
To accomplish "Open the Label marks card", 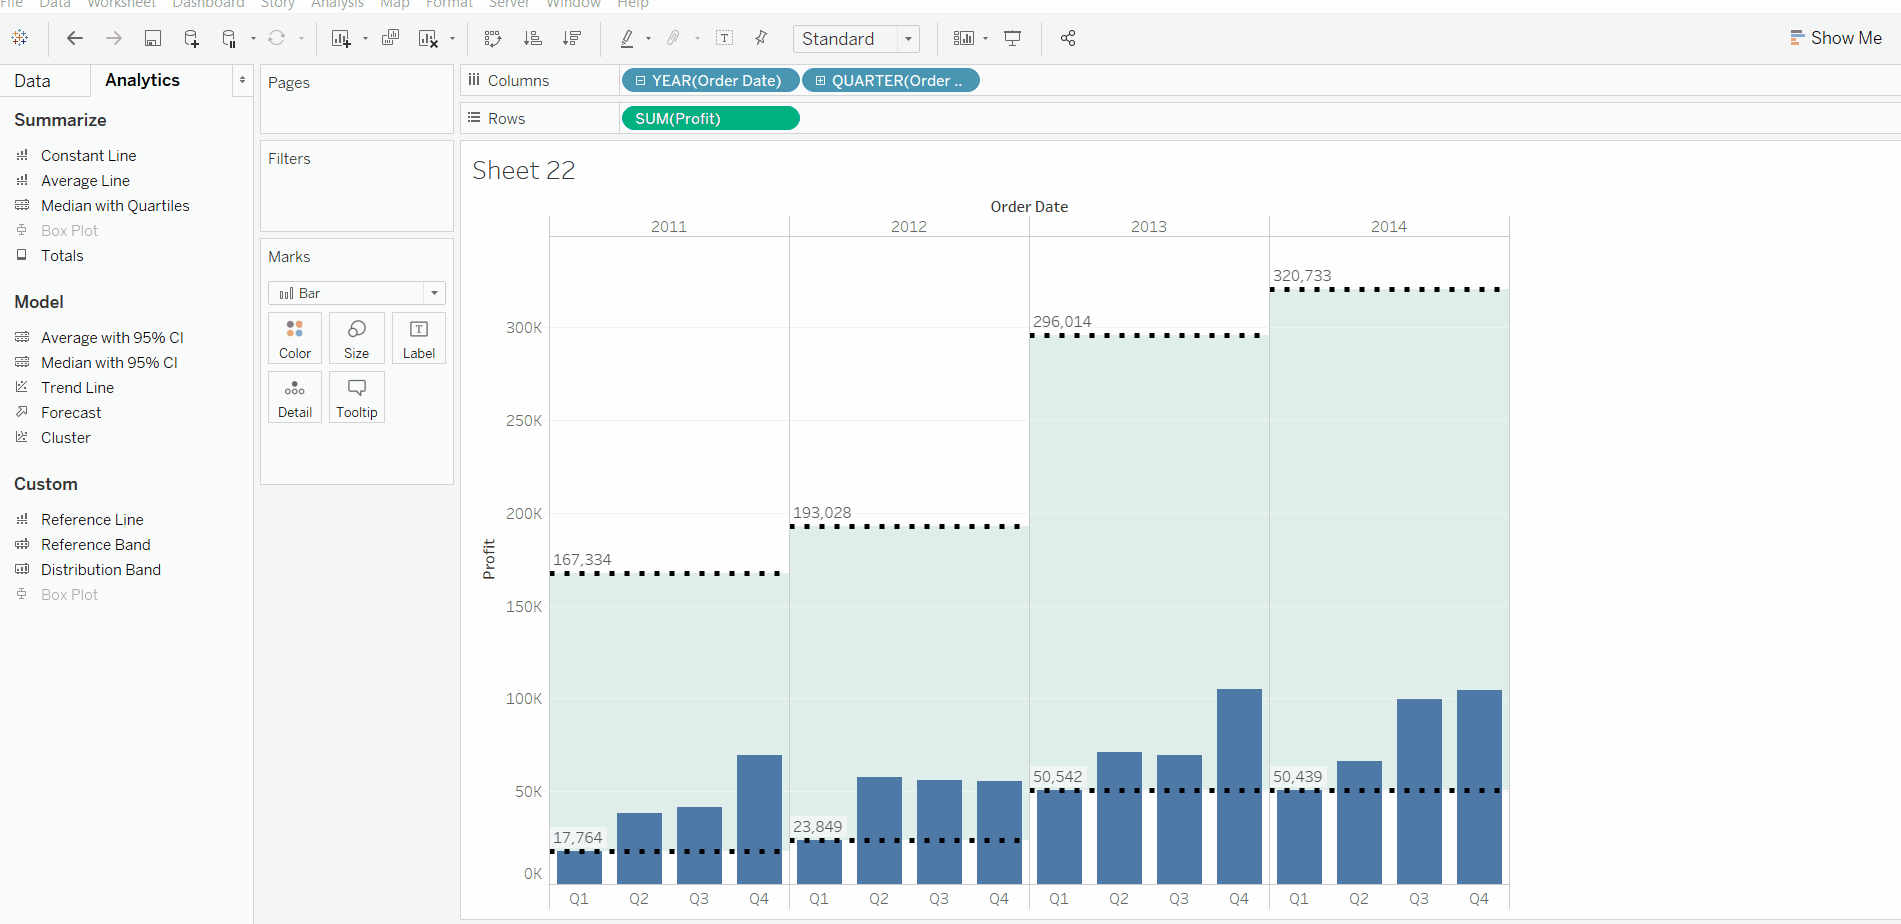I will (419, 338).
